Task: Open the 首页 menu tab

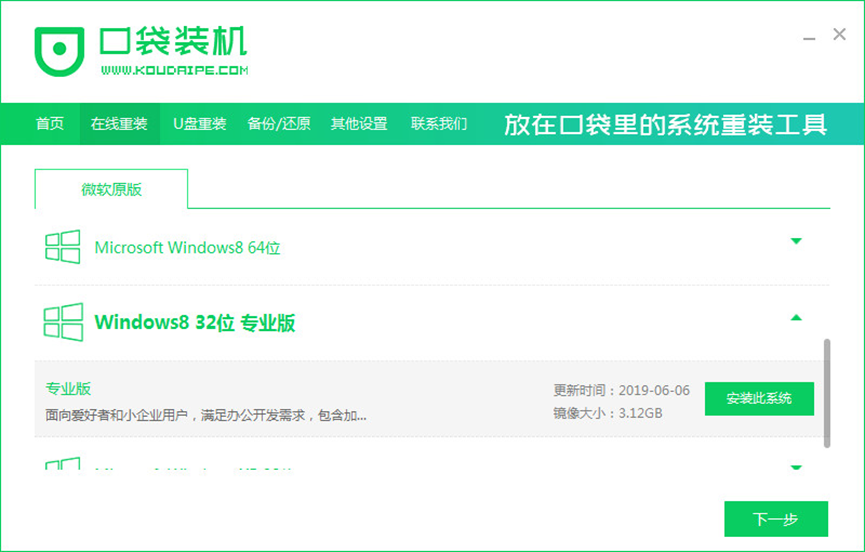Action: click(x=50, y=124)
